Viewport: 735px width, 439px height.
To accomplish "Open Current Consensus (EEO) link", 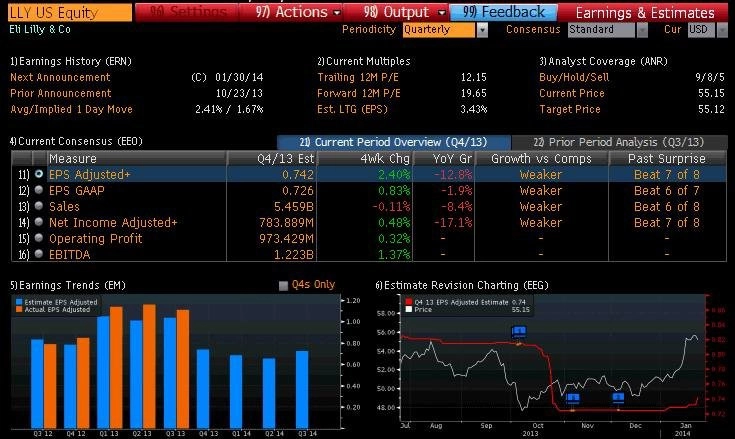I will tap(76, 141).
